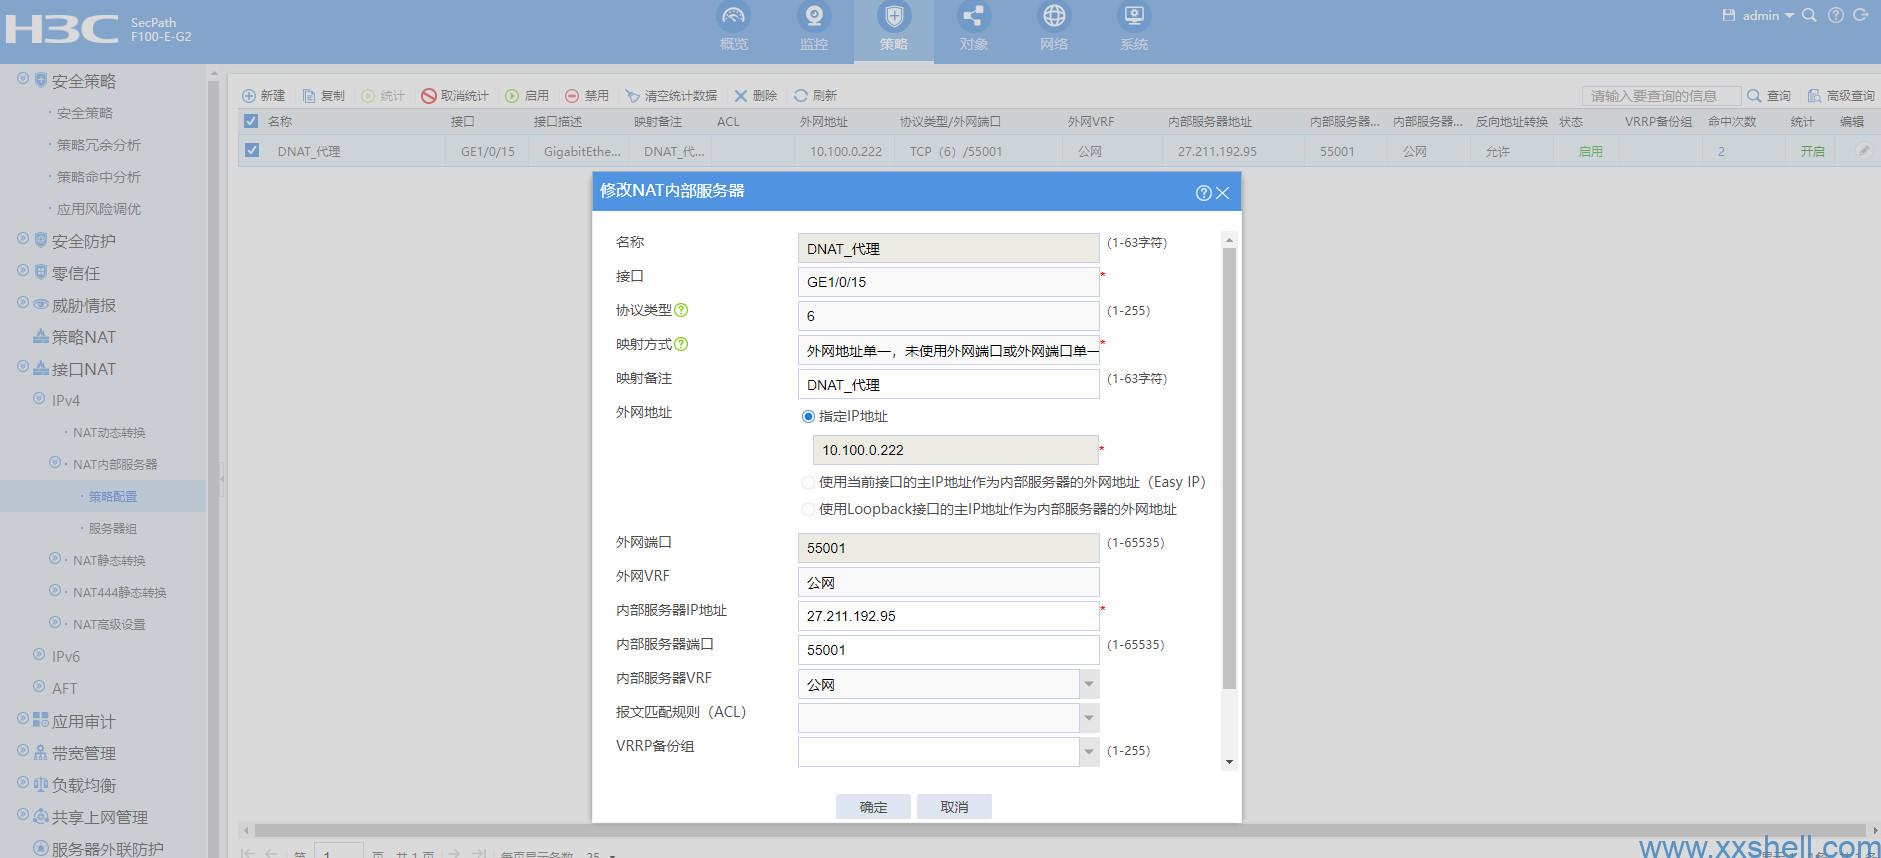Click the 内部服务器端口 input field
This screenshot has height=858, width=1881.
click(x=948, y=650)
